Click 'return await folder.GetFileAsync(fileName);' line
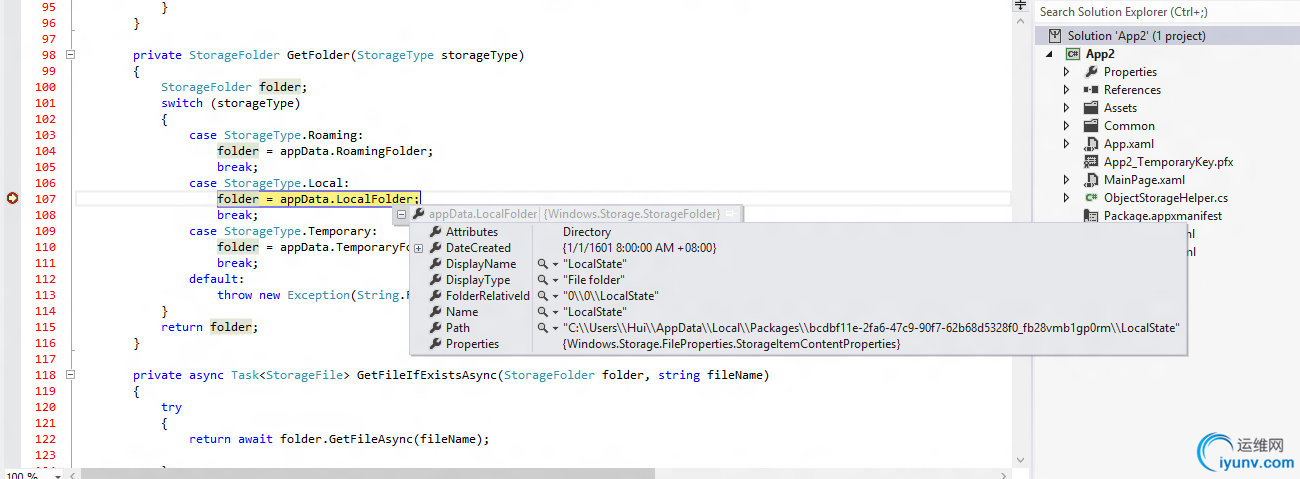1300x479 pixels. click(x=340, y=439)
